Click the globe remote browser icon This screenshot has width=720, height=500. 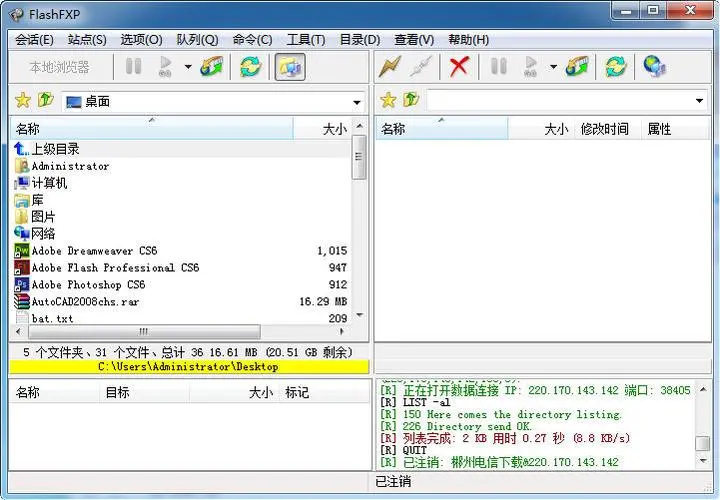click(654, 67)
